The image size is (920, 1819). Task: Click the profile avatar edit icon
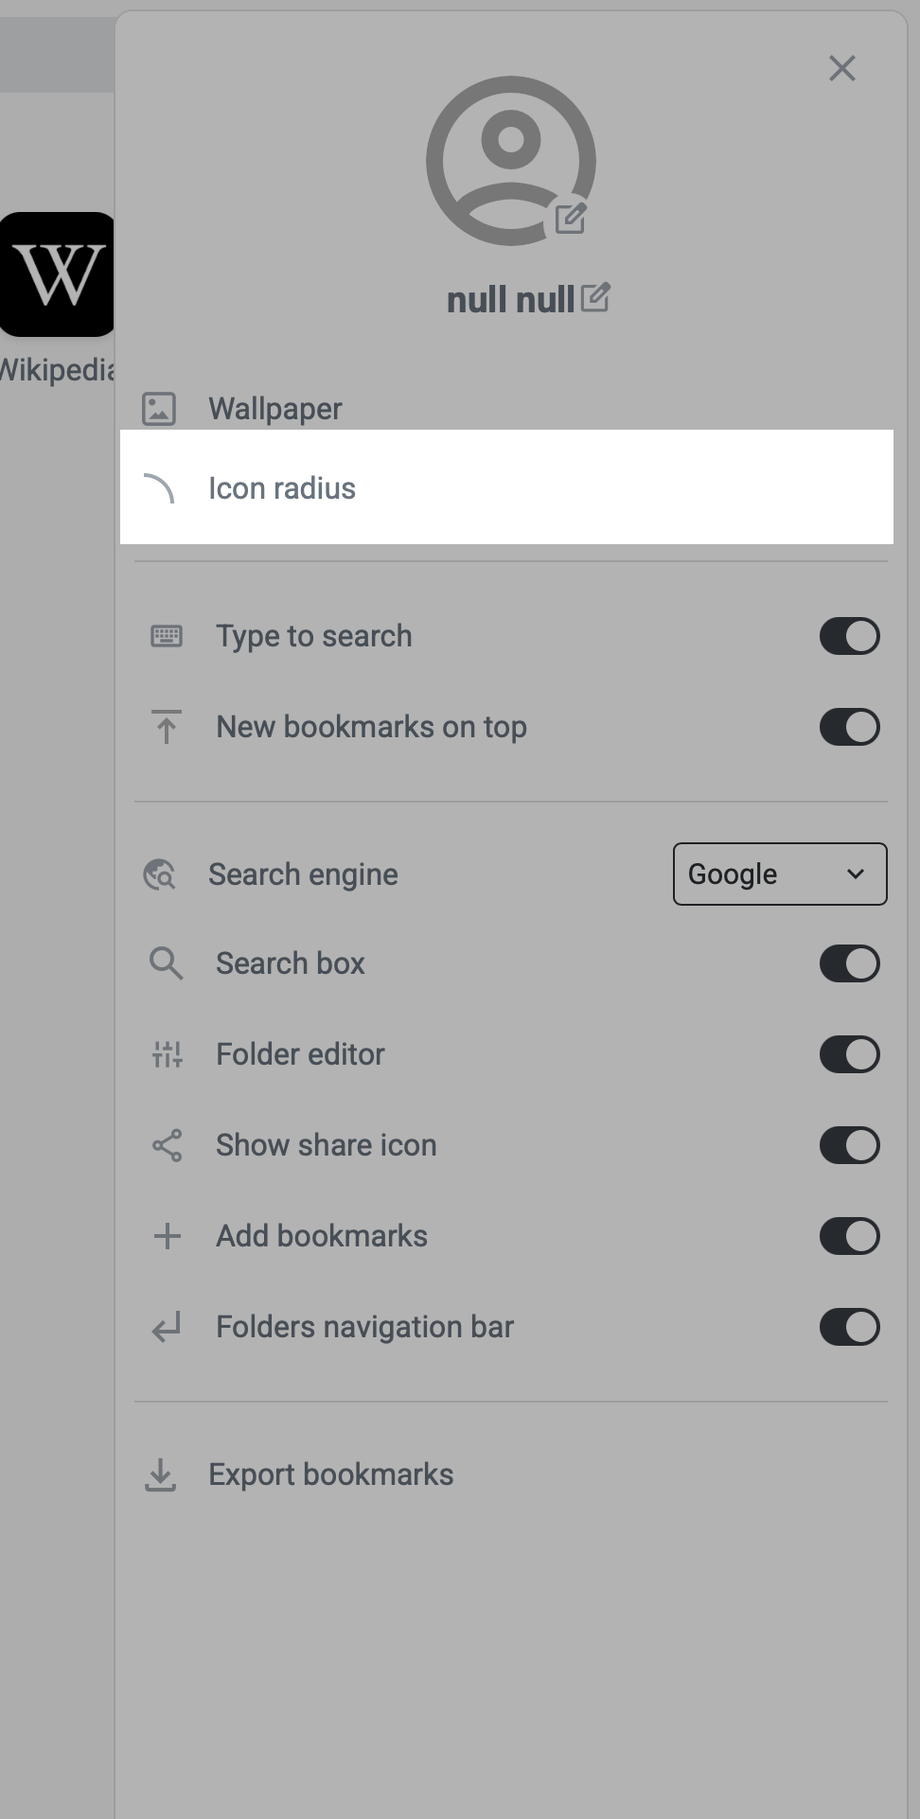(571, 218)
